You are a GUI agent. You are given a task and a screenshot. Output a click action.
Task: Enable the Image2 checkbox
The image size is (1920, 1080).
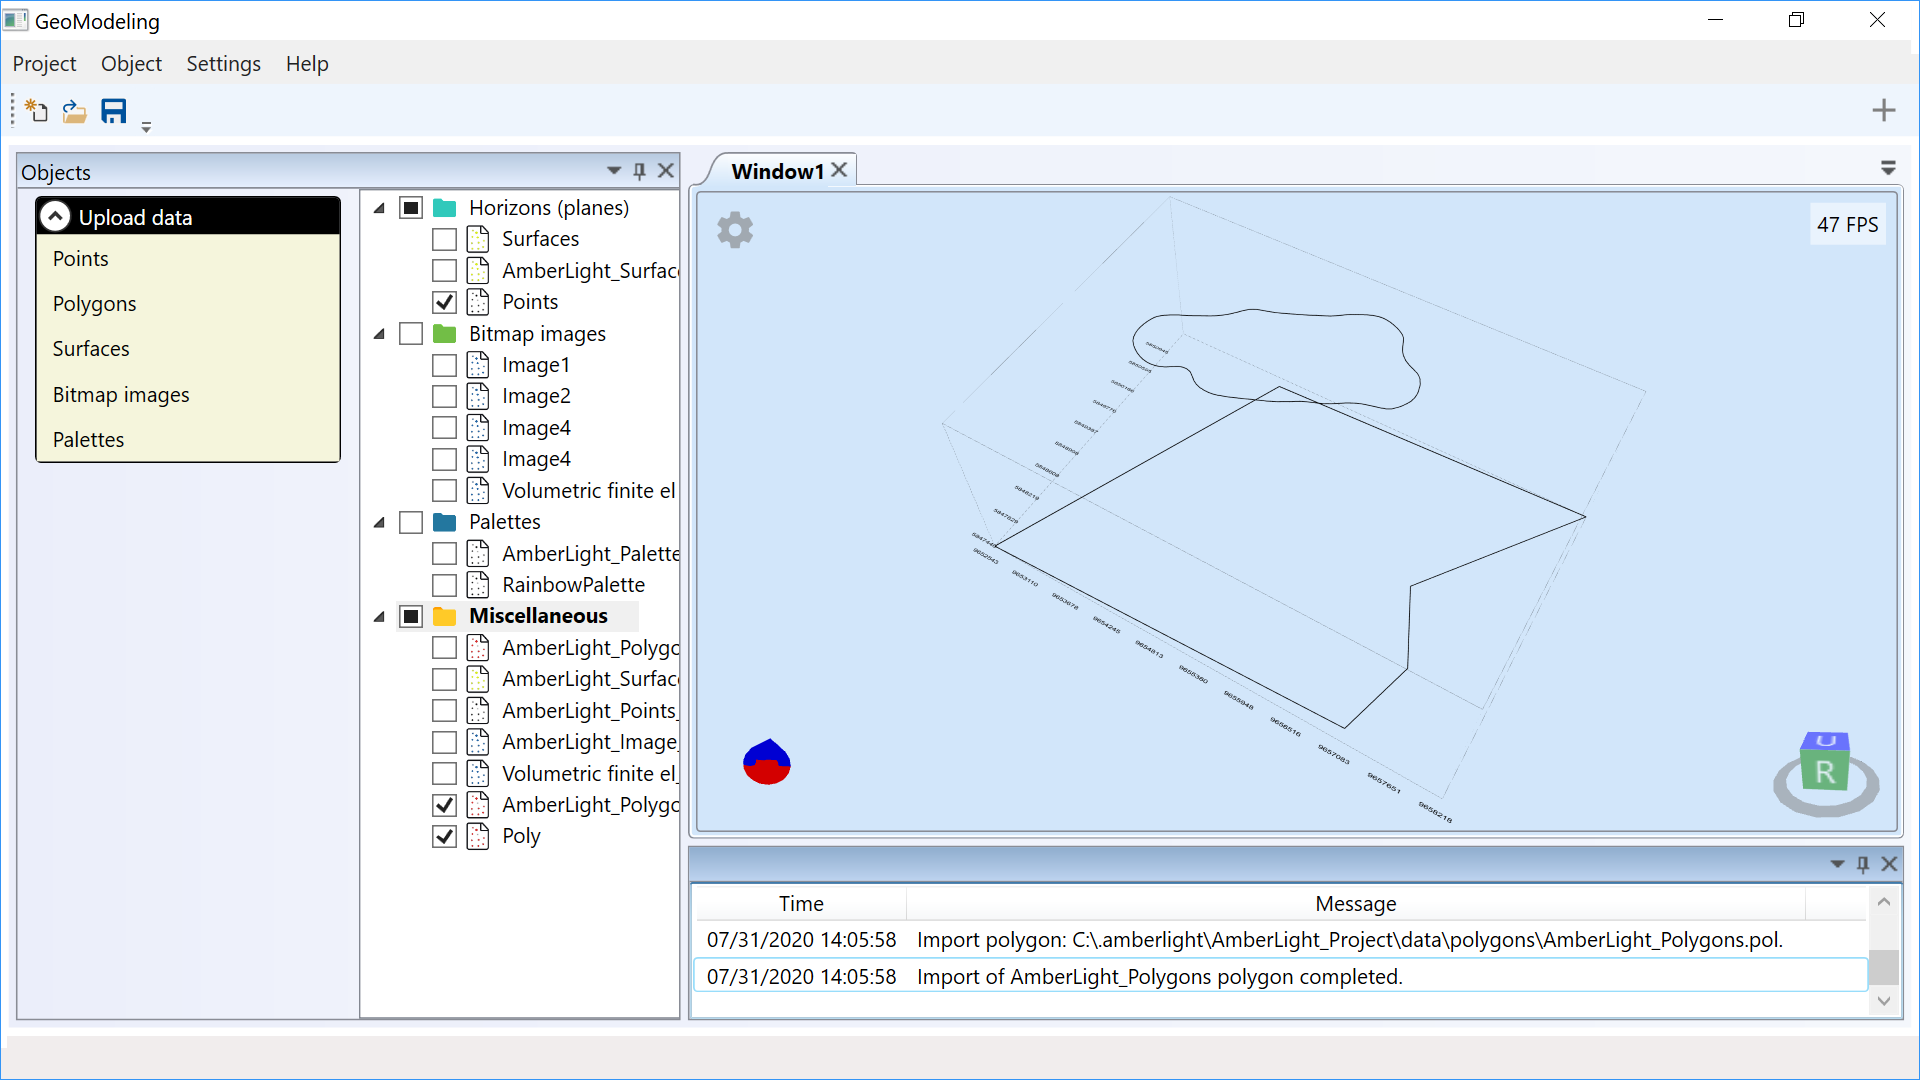pyautogui.click(x=445, y=397)
